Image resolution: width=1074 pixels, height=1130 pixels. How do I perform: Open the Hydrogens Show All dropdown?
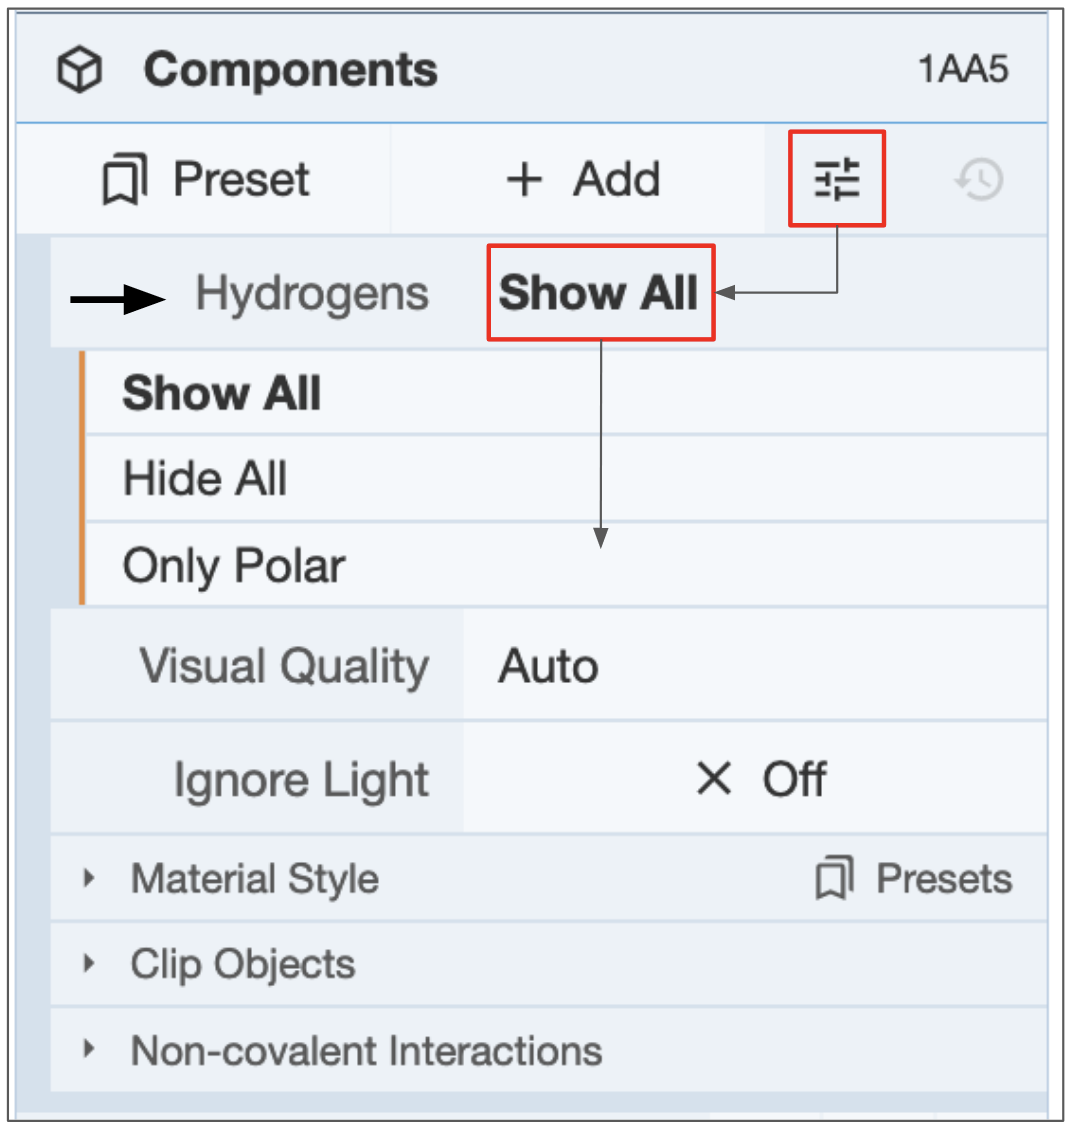pyautogui.click(x=599, y=293)
